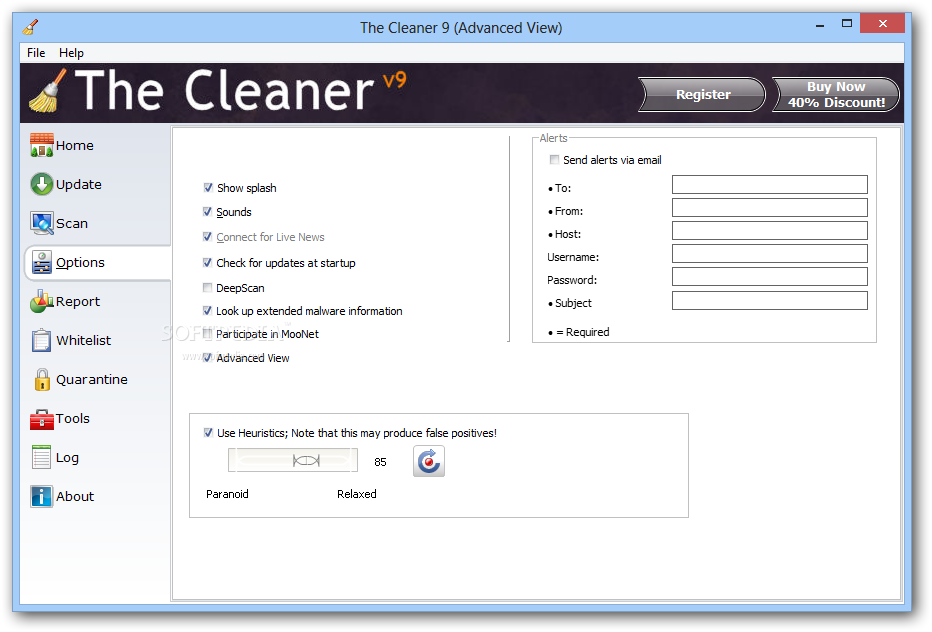
Task: Open the File menu
Action: point(36,53)
